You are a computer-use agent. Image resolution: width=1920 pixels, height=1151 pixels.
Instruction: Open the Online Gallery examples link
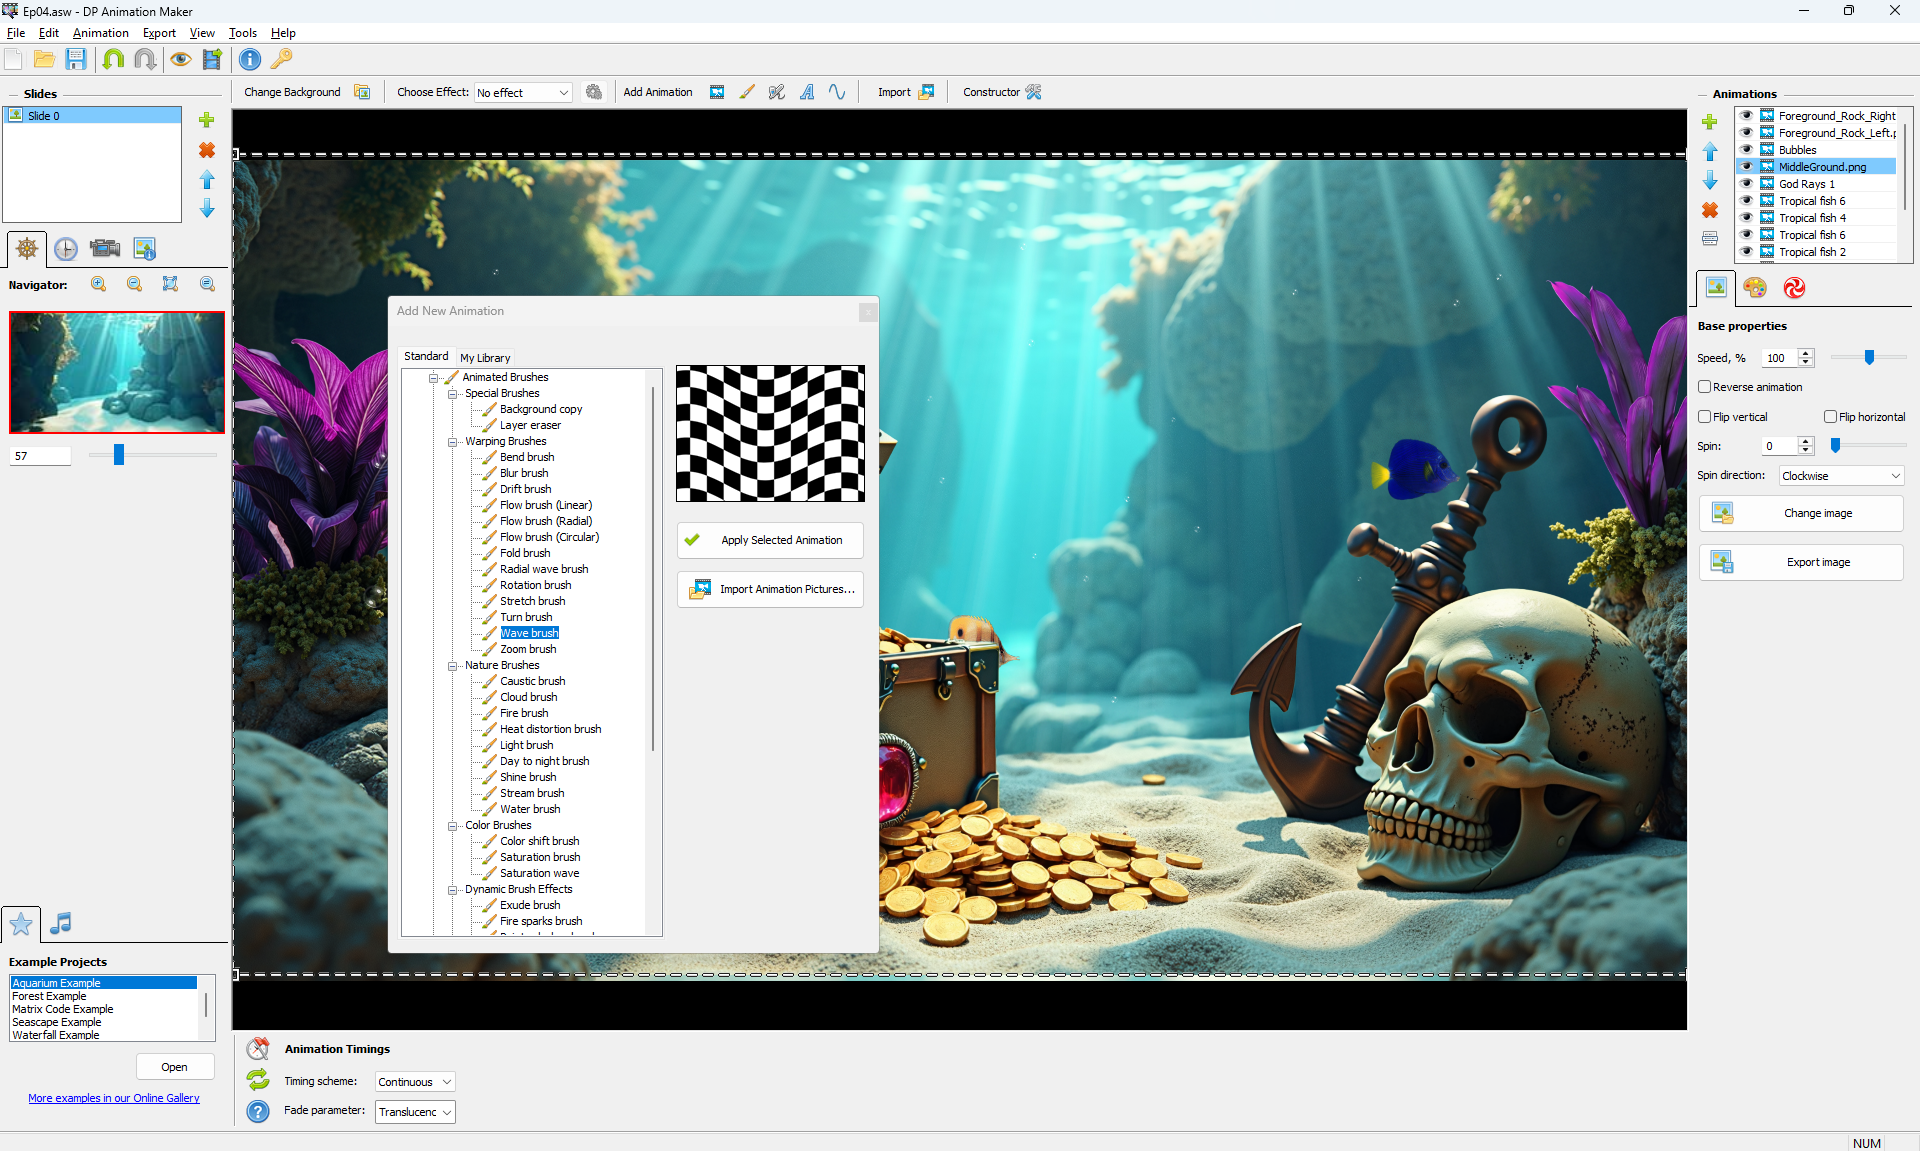114,1098
